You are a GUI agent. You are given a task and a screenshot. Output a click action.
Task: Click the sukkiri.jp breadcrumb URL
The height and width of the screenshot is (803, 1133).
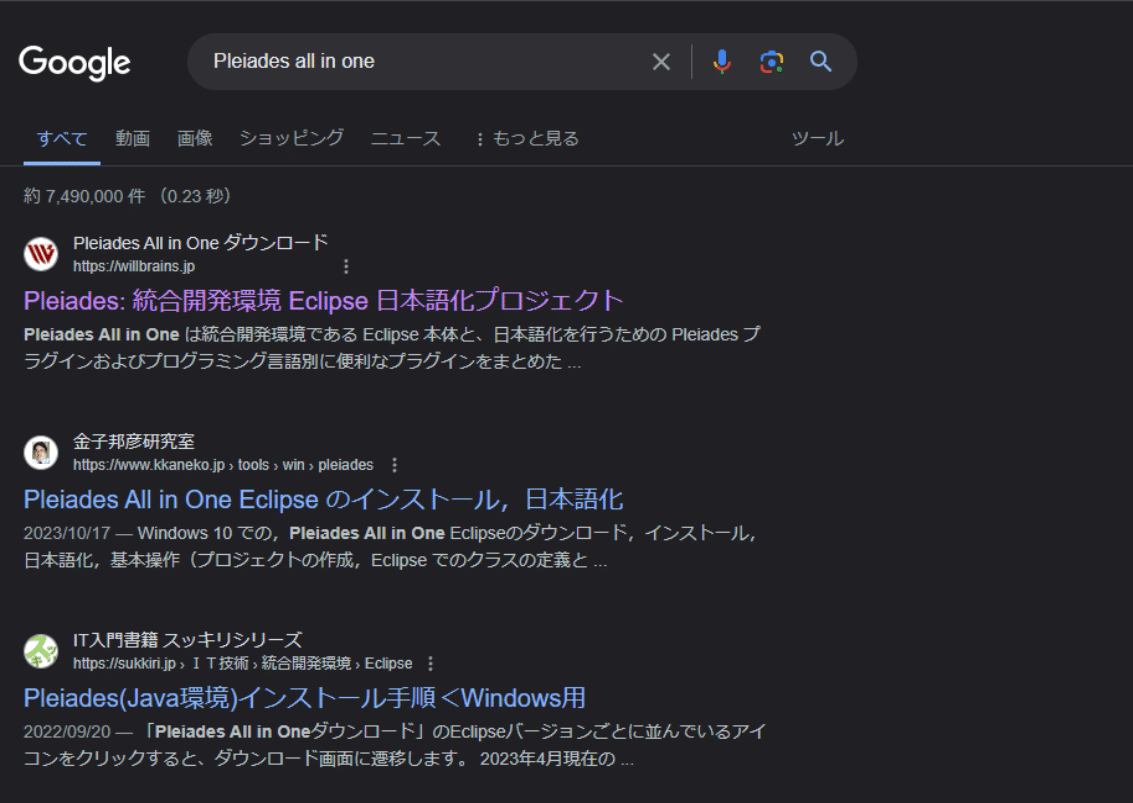[243, 664]
